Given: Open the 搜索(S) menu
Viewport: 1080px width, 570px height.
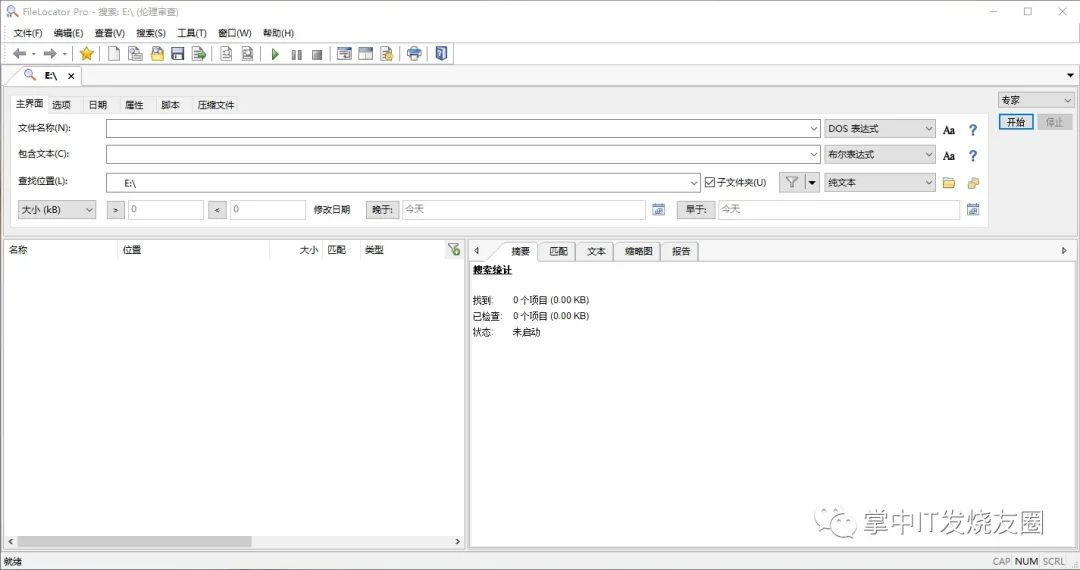Looking at the screenshot, I should coord(151,33).
